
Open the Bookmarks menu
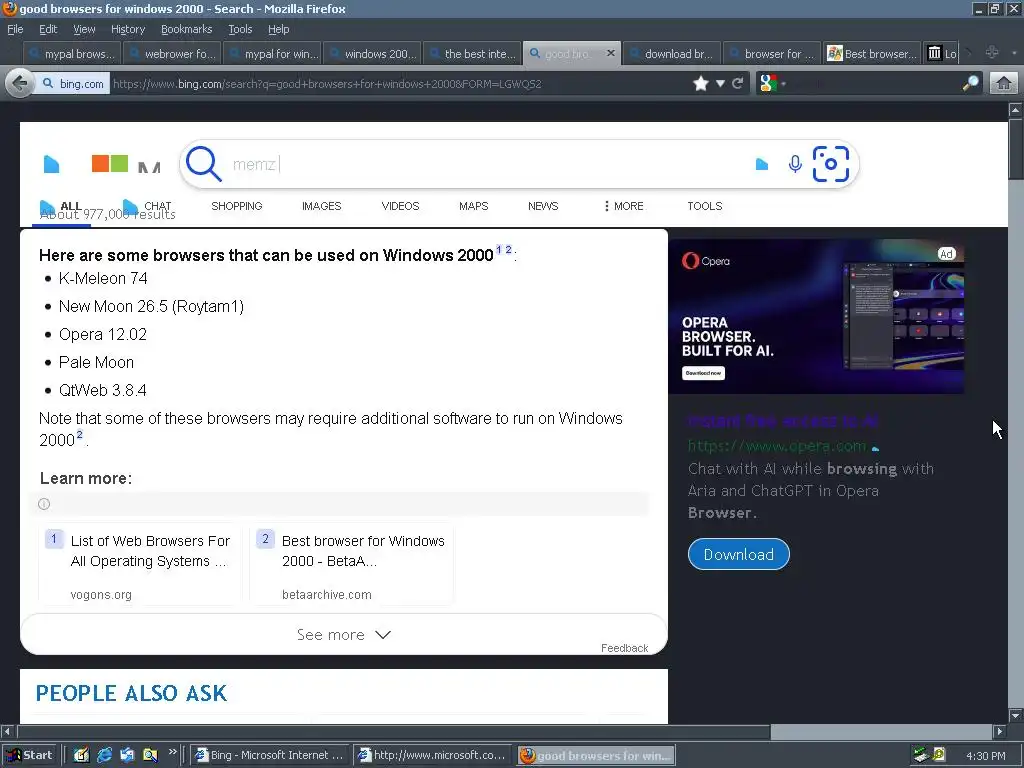[186, 29]
